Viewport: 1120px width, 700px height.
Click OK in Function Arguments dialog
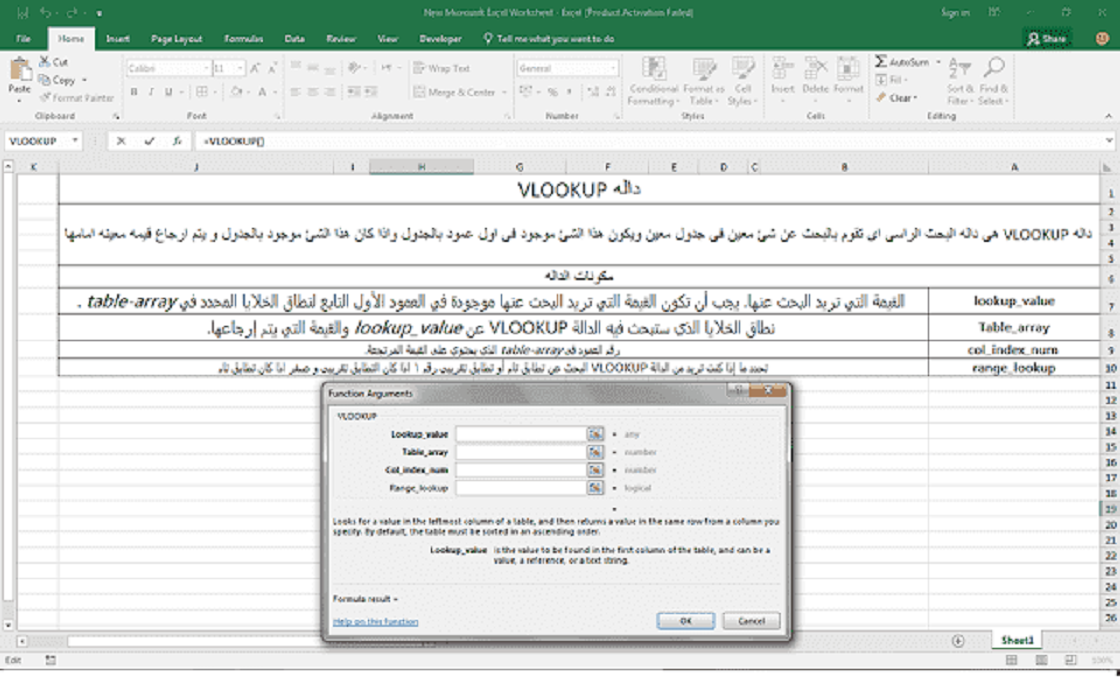click(x=686, y=621)
